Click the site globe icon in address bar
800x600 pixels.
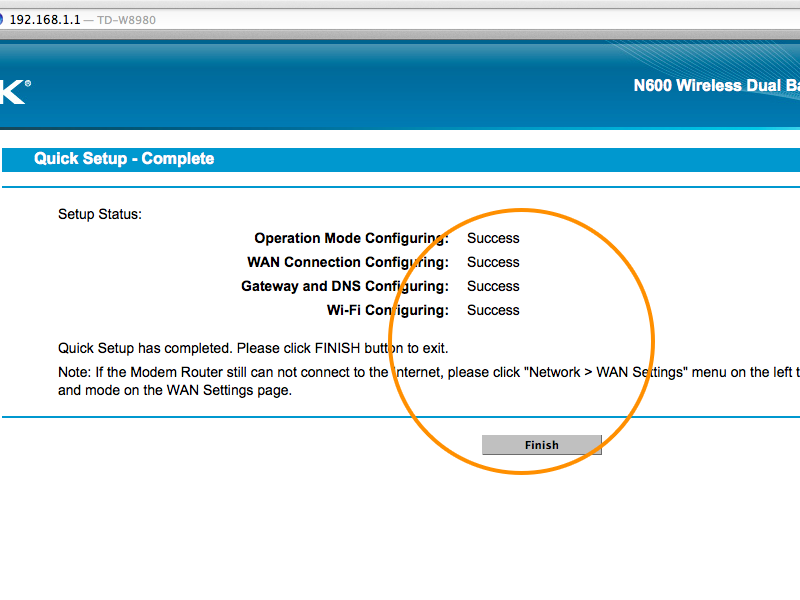2,20
